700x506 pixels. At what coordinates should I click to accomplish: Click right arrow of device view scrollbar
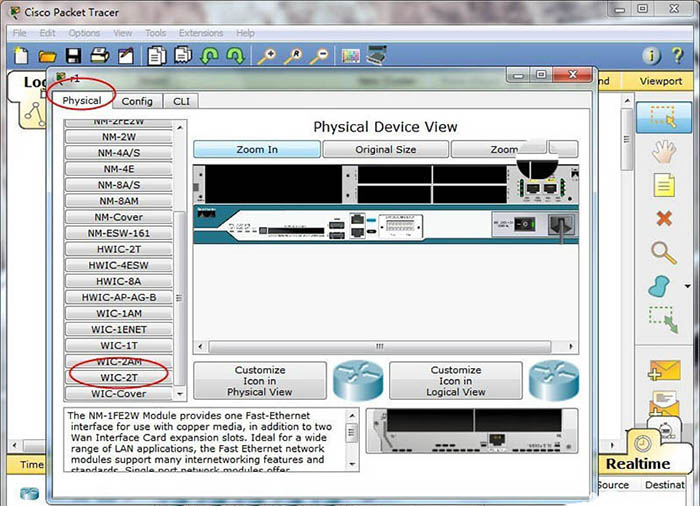(x=571, y=347)
